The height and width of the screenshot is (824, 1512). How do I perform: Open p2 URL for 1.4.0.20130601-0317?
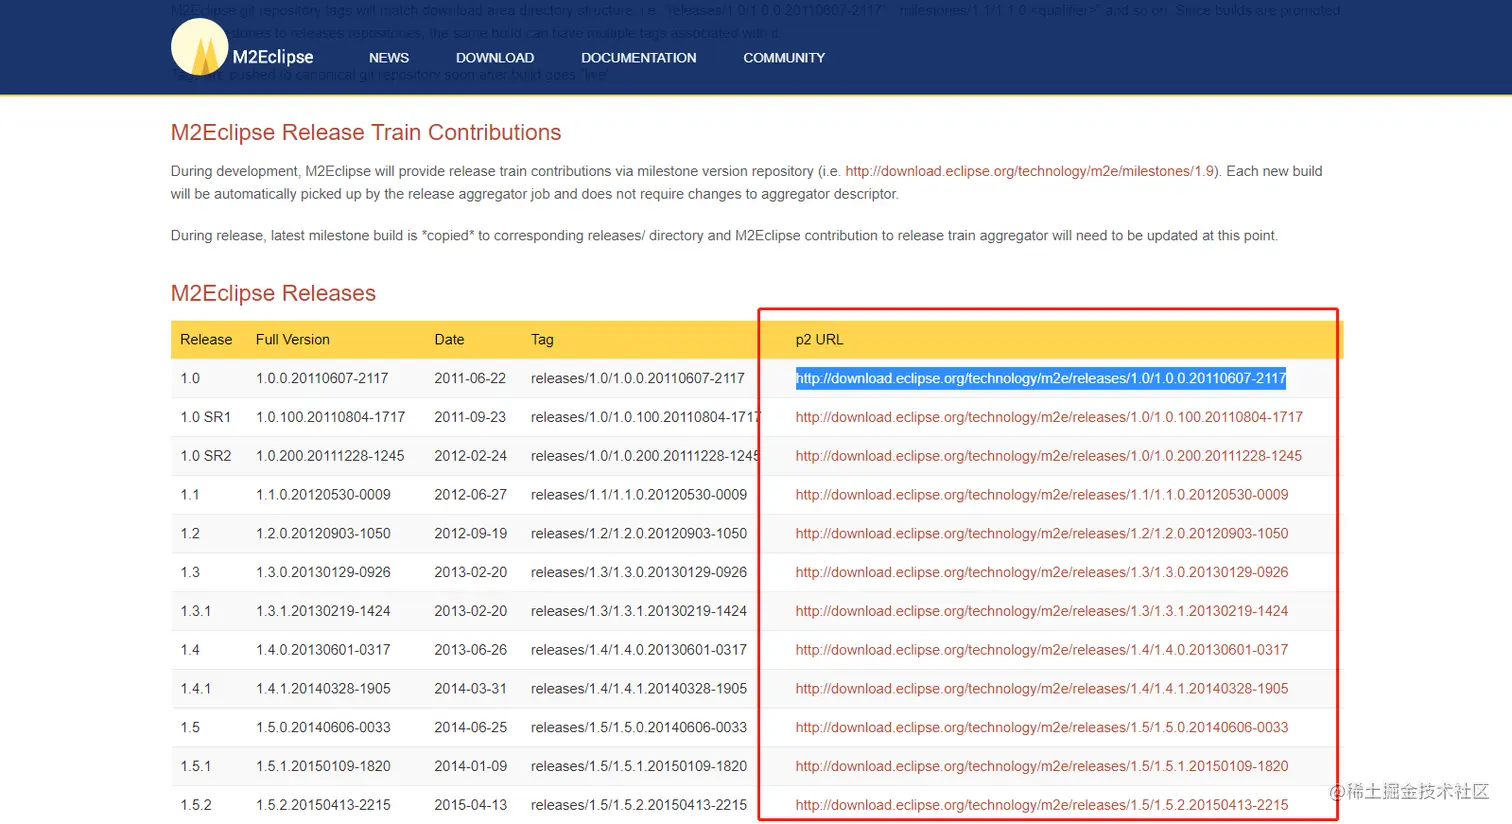click(x=1042, y=650)
